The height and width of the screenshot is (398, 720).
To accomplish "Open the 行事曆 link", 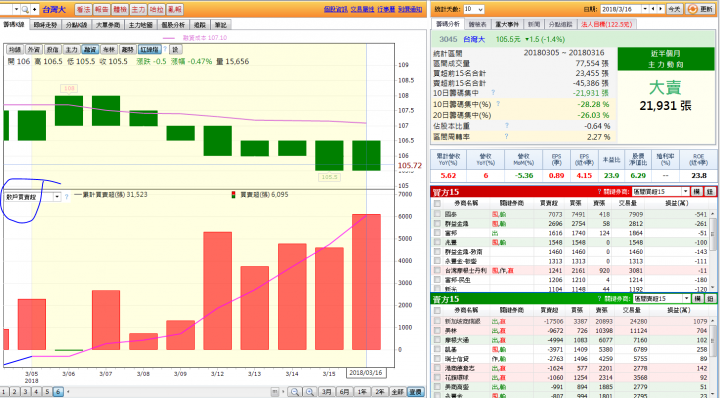I will (x=386, y=9).
